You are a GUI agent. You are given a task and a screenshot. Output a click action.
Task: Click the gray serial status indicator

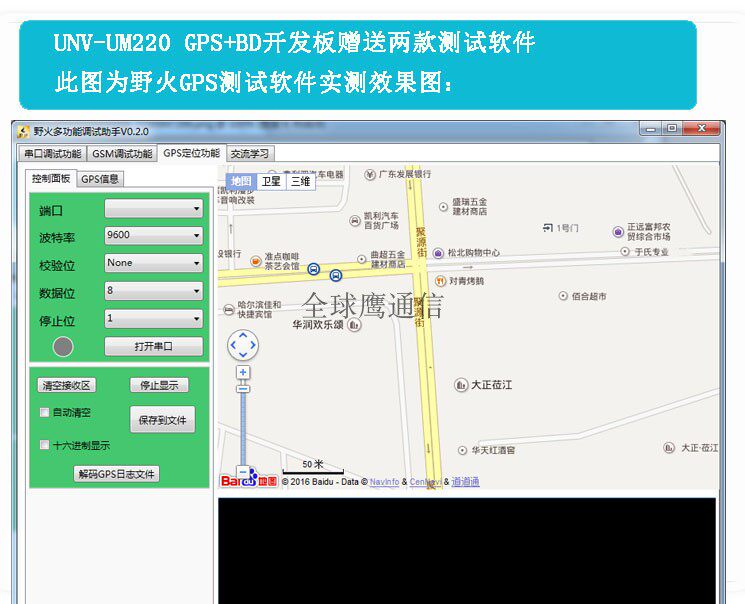[x=63, y=346]
